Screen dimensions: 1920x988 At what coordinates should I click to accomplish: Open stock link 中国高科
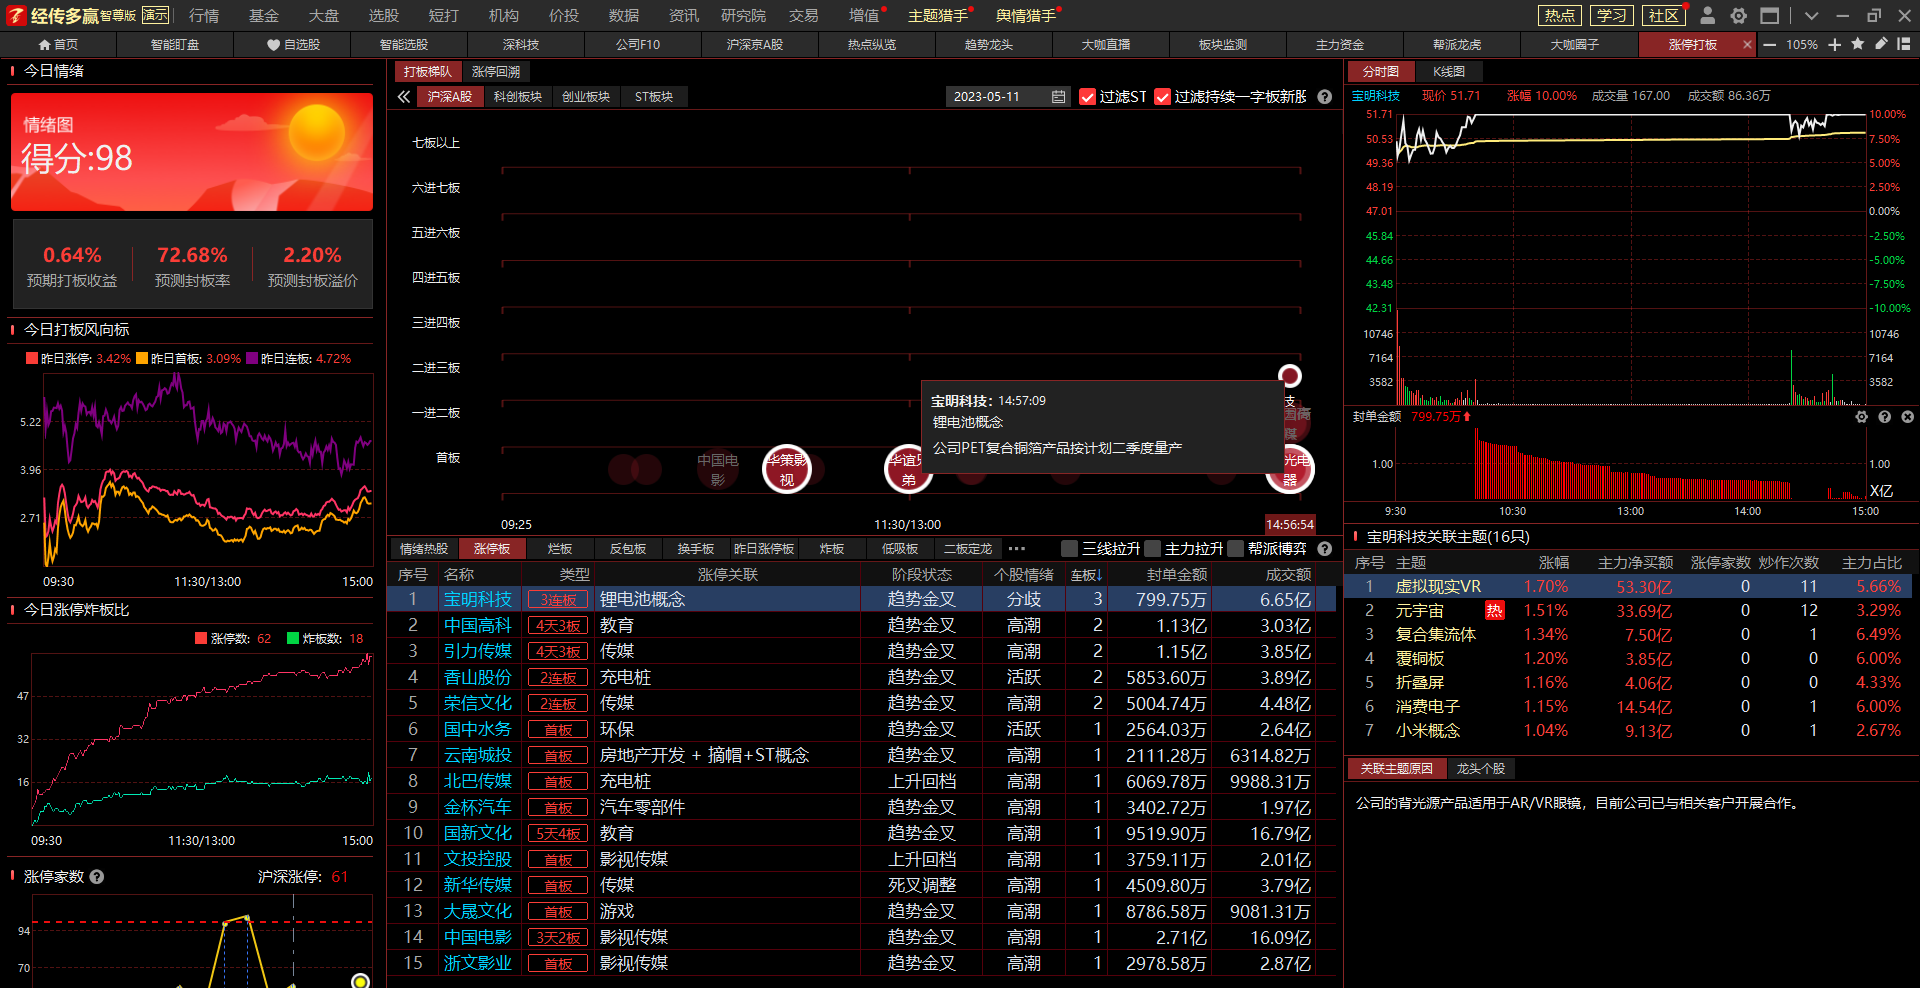tap(478, 625)
